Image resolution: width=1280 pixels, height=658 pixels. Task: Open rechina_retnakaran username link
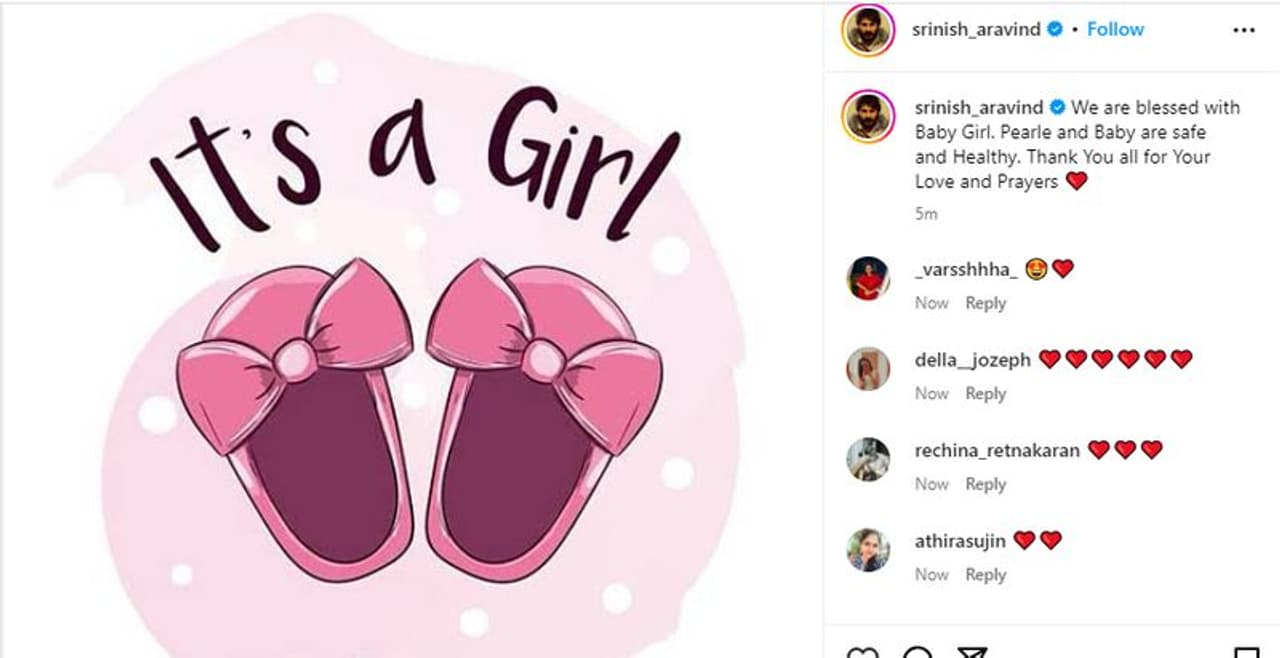click(996, 451)
